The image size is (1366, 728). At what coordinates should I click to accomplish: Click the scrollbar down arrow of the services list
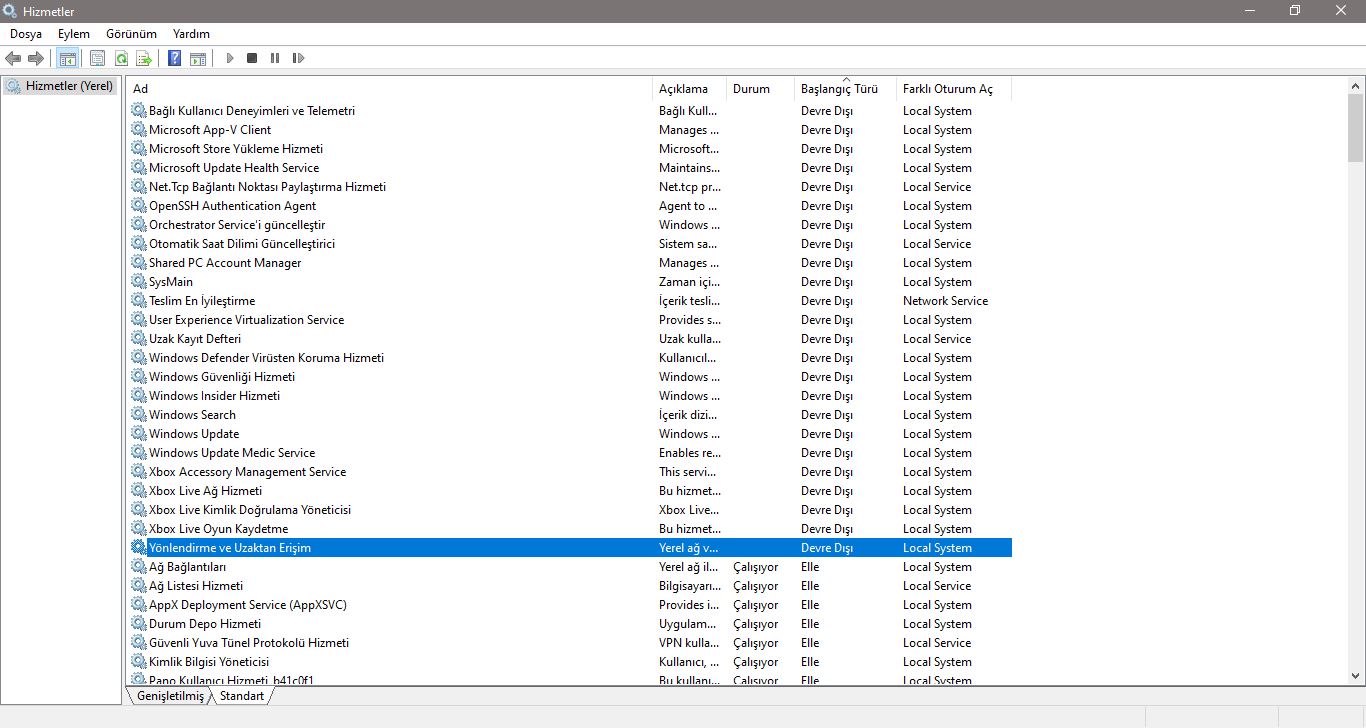(x=1355, y=676)
